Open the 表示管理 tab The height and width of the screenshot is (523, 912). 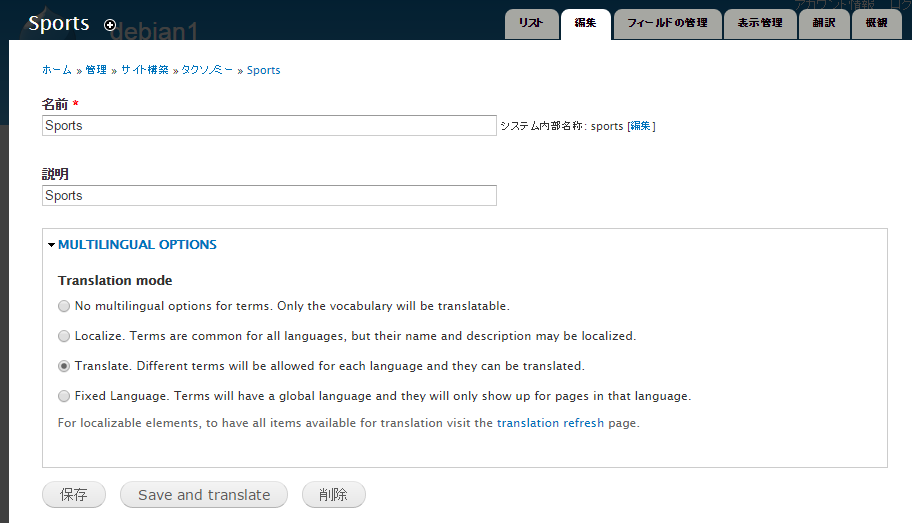pyautogui.click(x=760, y=24)
